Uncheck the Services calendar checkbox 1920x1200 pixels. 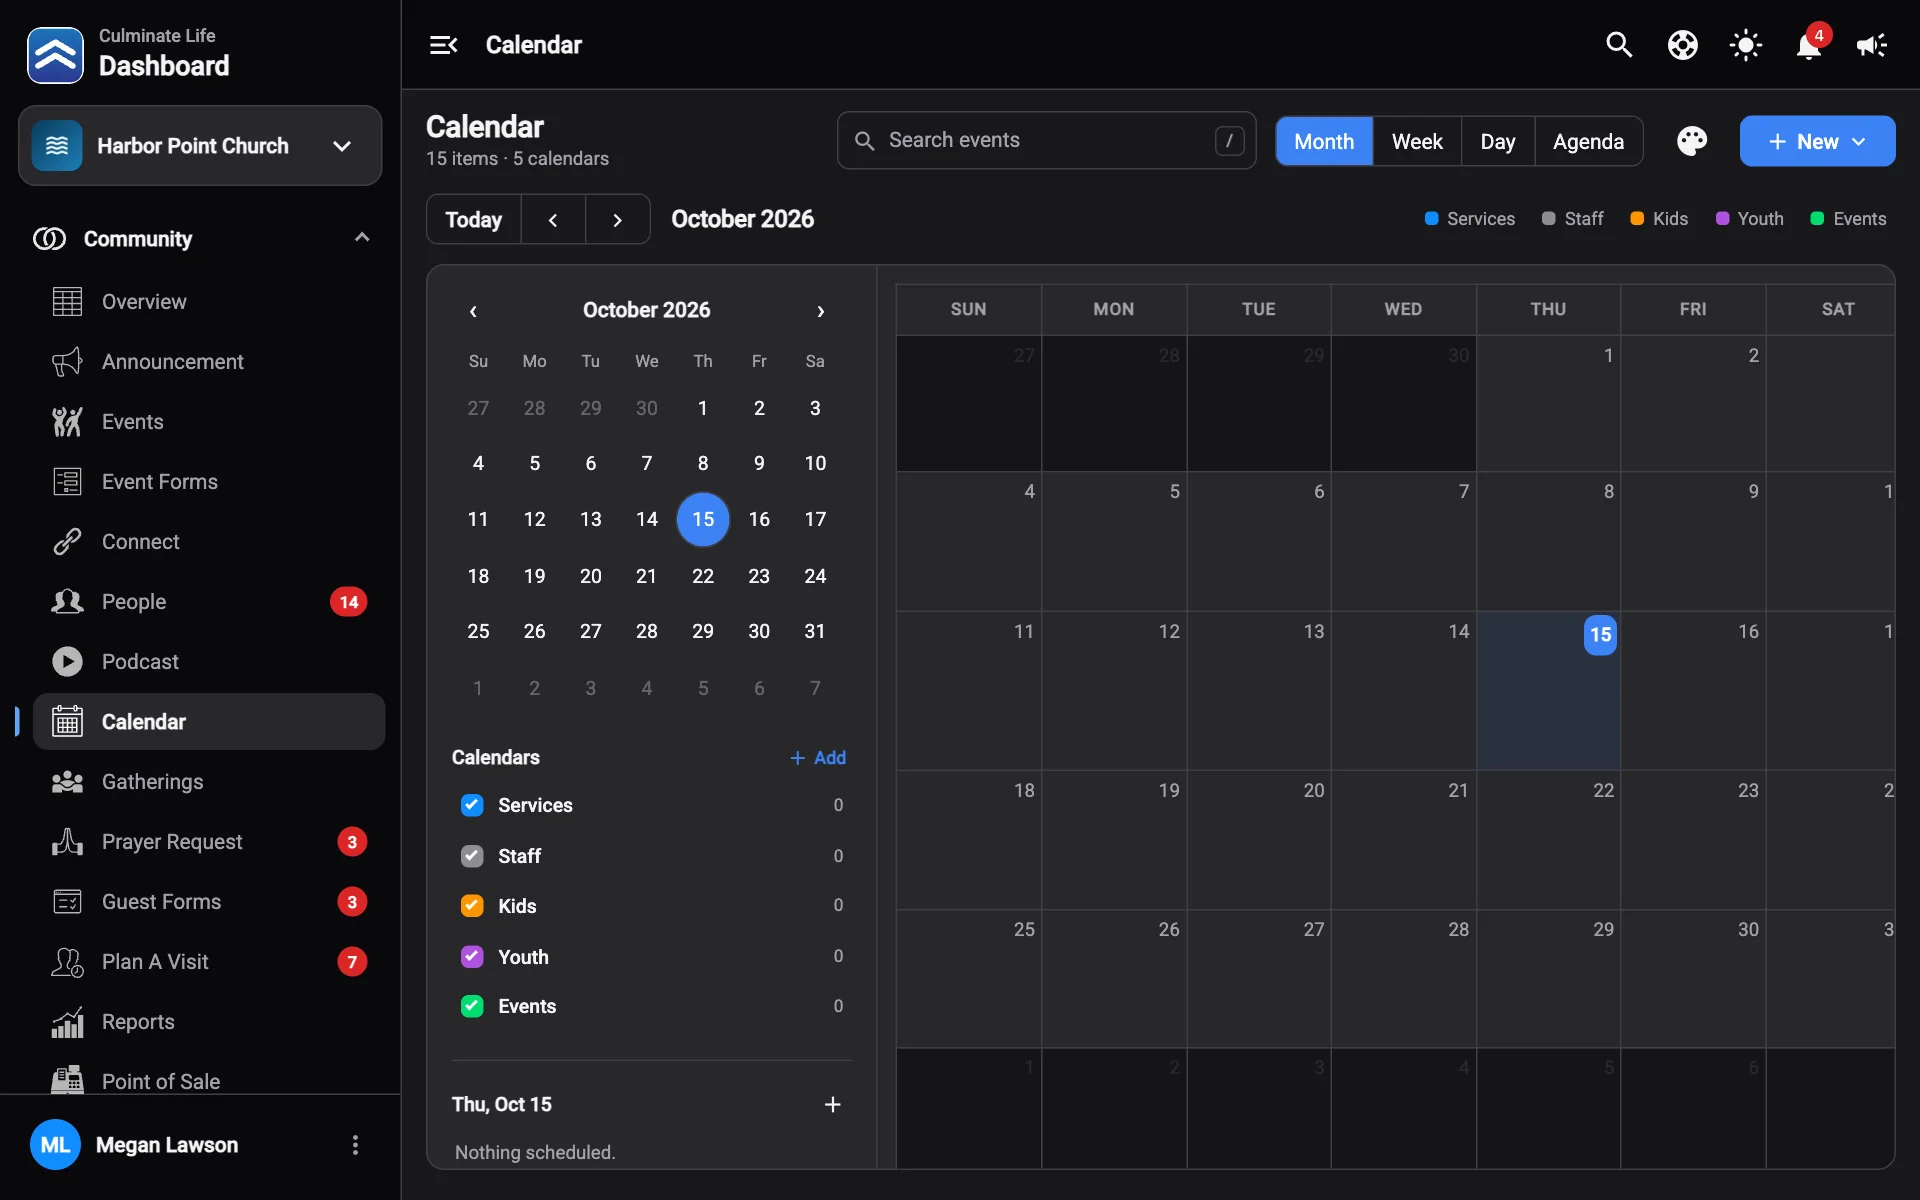click(472, 805)
